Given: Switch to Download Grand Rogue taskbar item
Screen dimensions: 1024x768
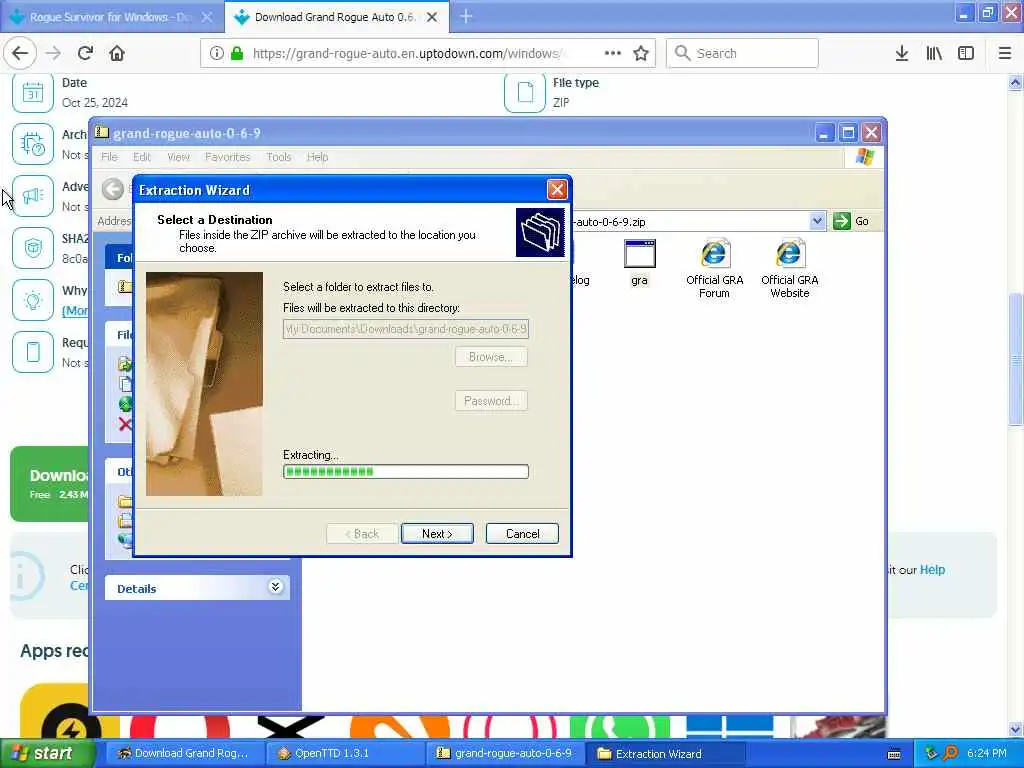Looking at the screenshot, I should [x=184, y=753].
